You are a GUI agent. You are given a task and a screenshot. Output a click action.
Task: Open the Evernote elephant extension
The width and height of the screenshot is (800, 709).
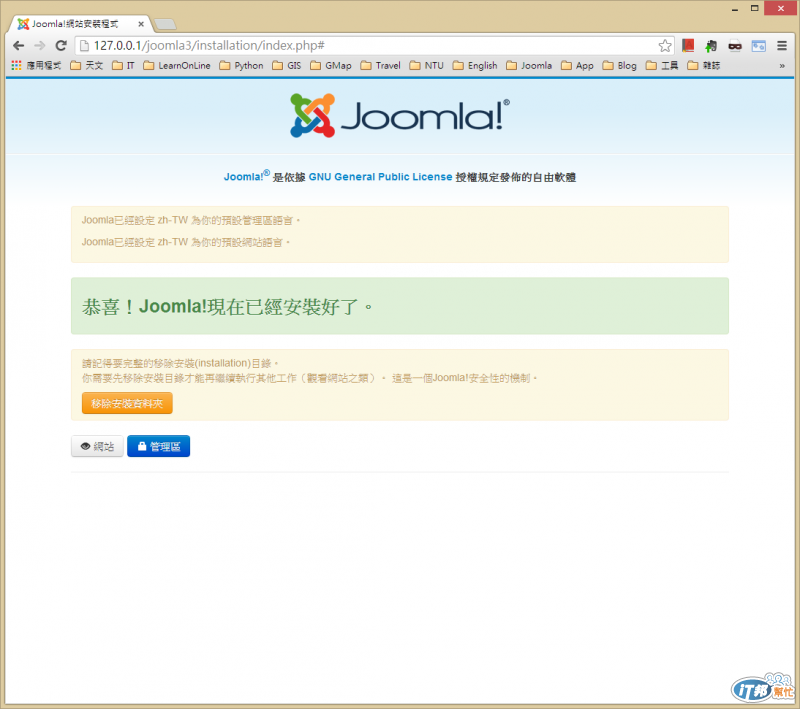[x=711, y=46]
